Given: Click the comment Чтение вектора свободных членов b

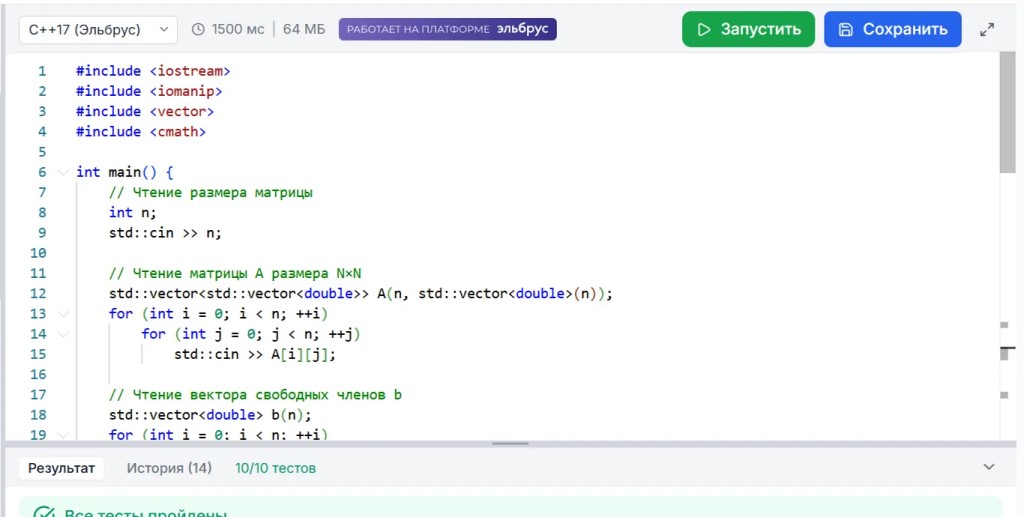Looking at the screenshot, I should tap(255, 395).
